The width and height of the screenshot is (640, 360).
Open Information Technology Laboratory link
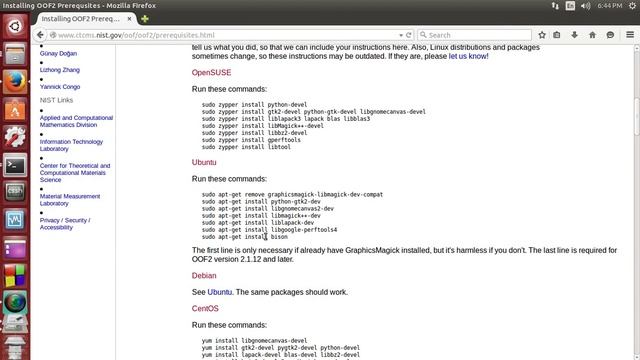coord(71,145)
